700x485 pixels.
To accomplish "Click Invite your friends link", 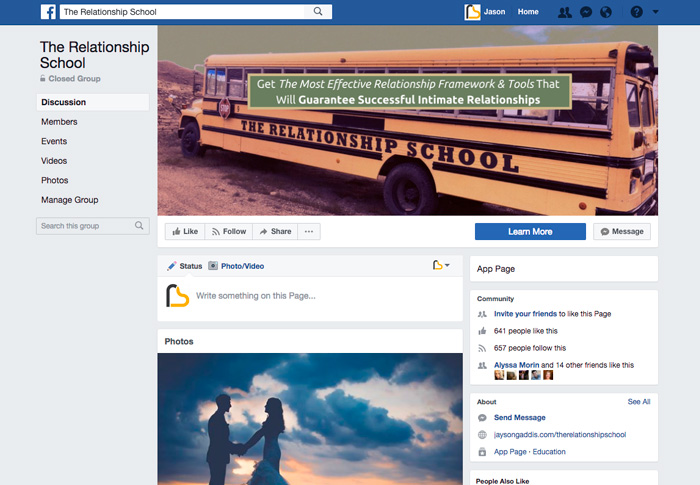I will click(x=525, y=314).
